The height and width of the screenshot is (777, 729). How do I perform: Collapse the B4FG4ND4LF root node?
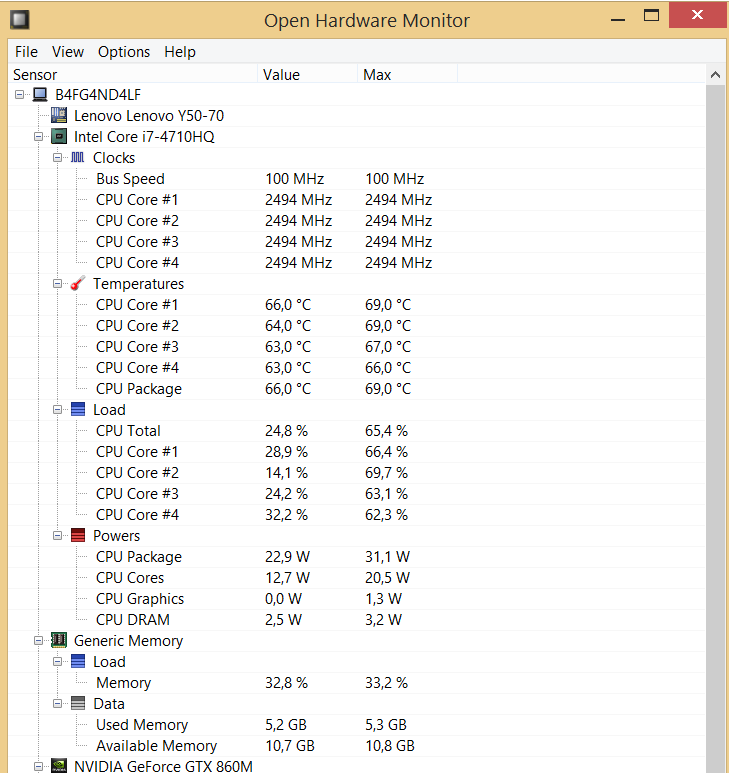19,94
